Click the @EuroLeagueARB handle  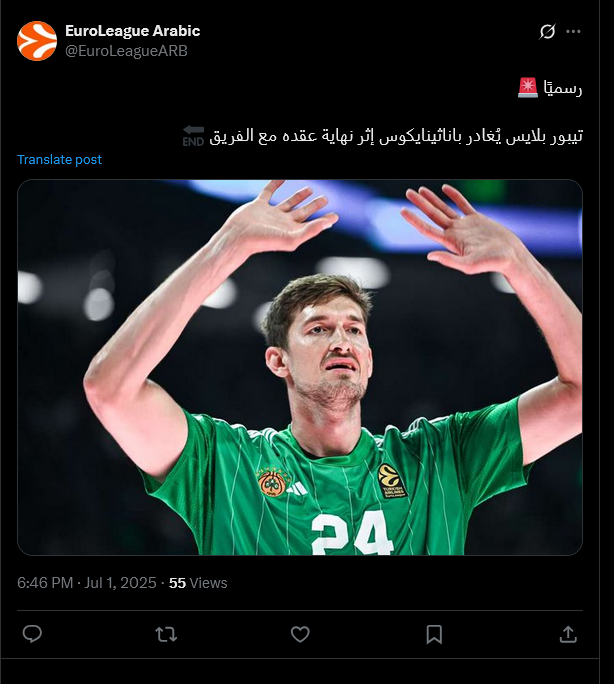click(126, 51)
